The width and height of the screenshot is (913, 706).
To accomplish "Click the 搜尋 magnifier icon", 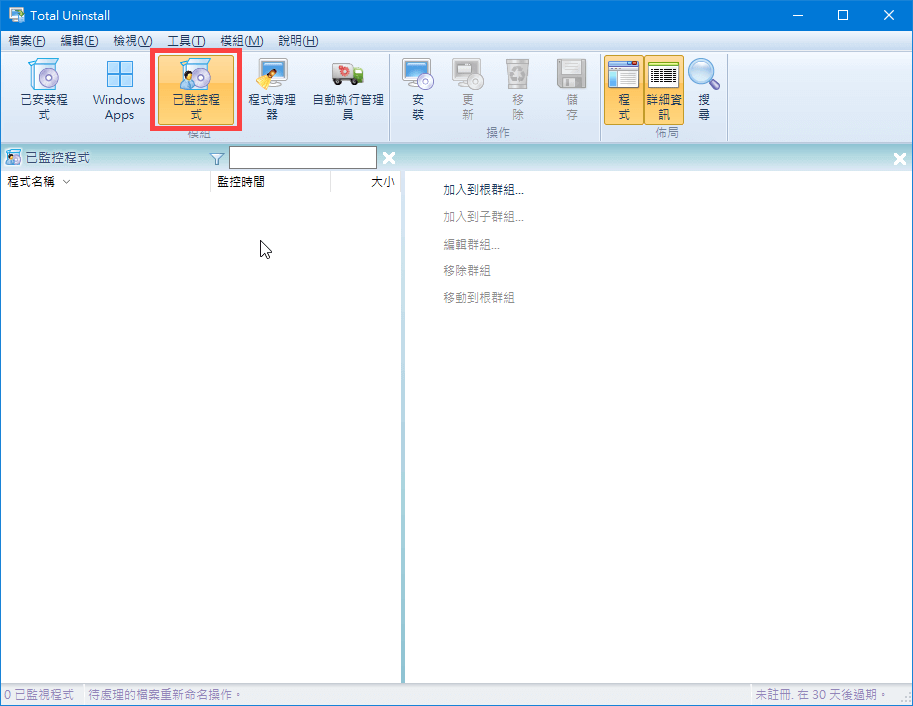I will [x=704, y=90].
